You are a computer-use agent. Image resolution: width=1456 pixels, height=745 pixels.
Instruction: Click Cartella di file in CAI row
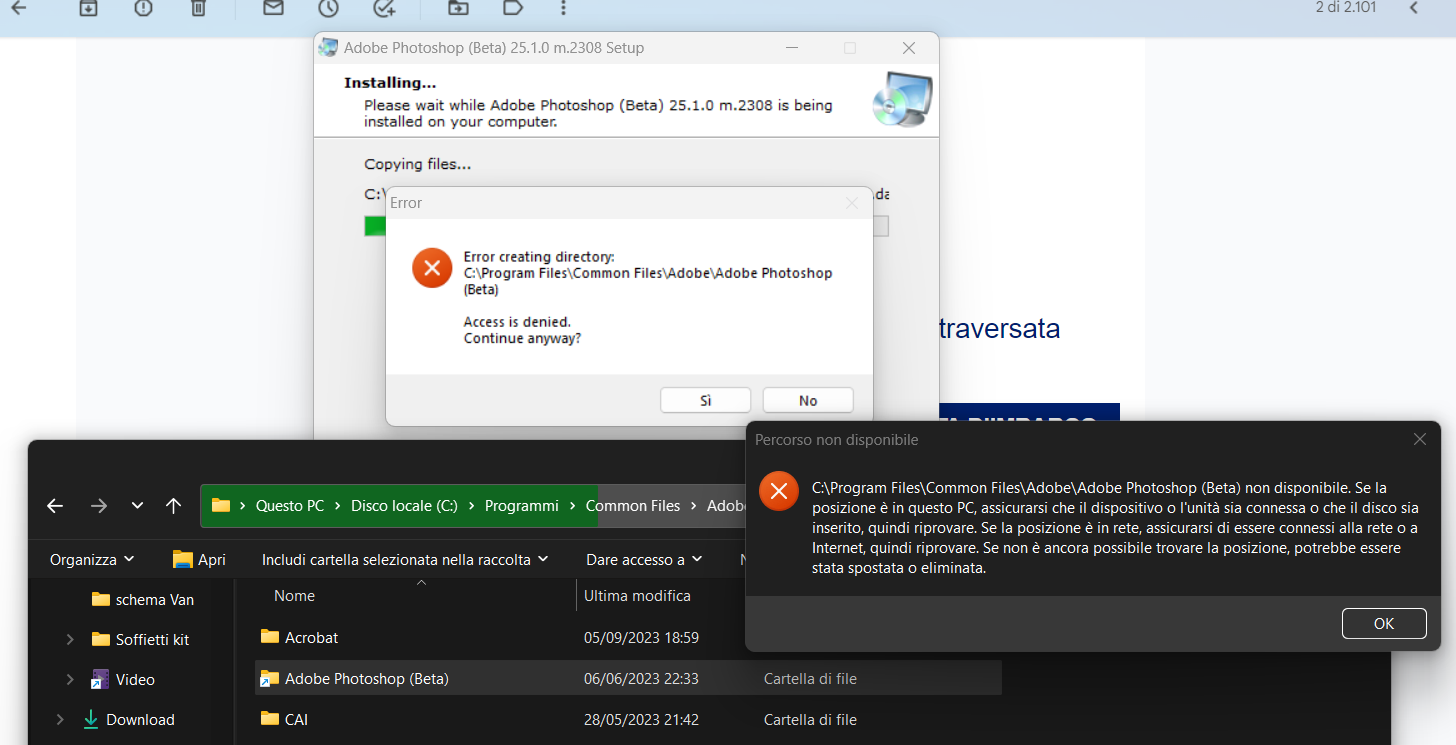click(x=810, y=719)
